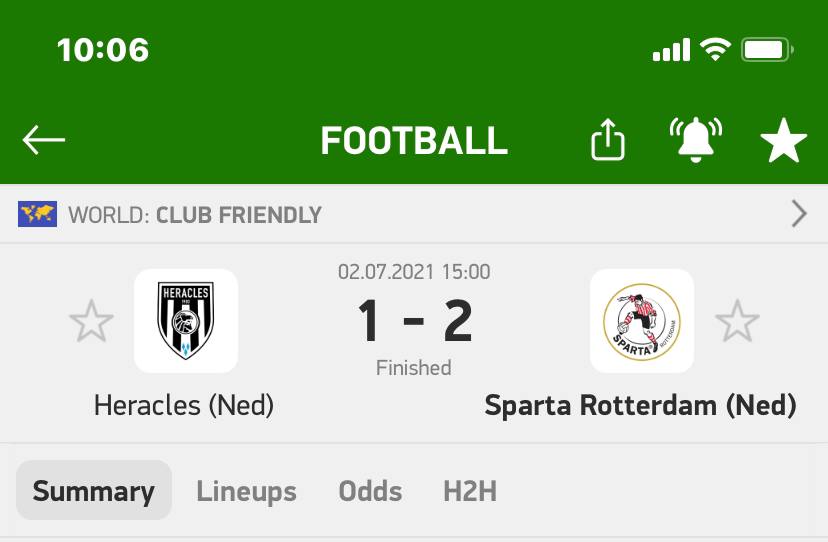Tap the Sparta Rotterdam (Ned) team name

click(x=641, y=405)
